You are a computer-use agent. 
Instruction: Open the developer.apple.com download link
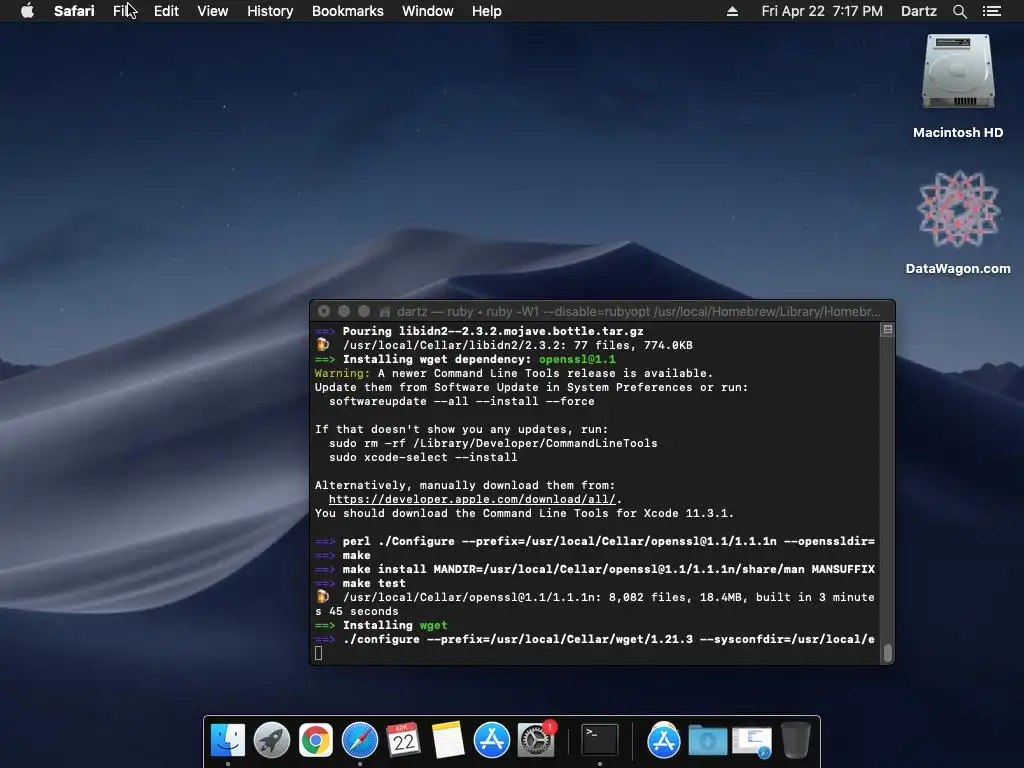[x=472, y=499]
